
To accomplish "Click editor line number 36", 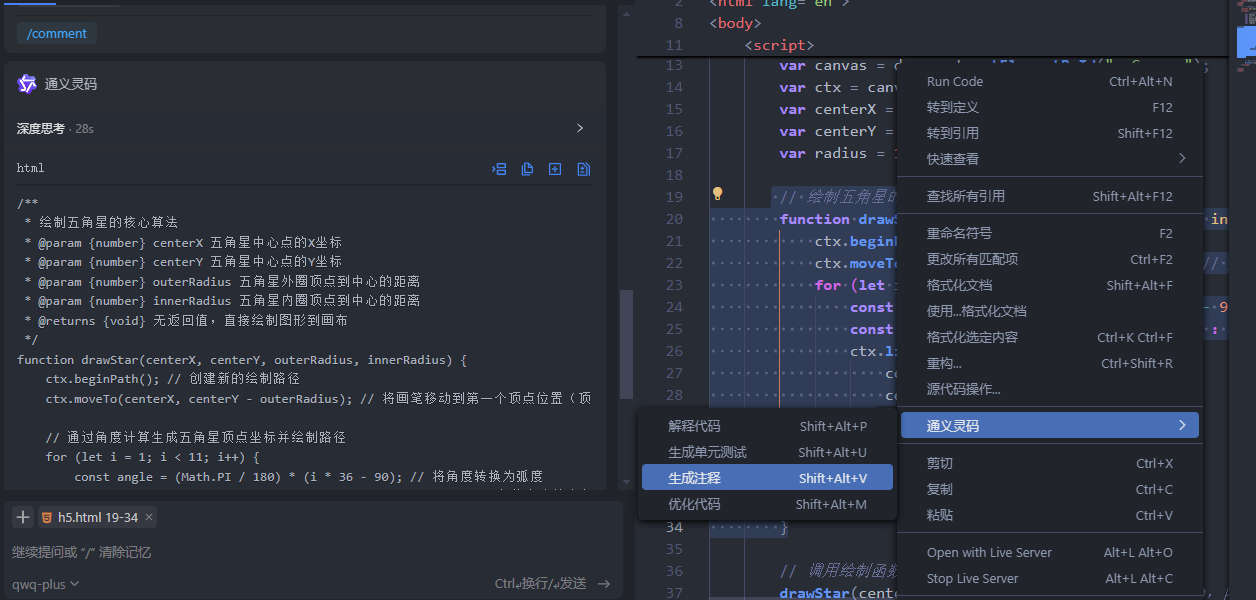I will pos(673,571).
